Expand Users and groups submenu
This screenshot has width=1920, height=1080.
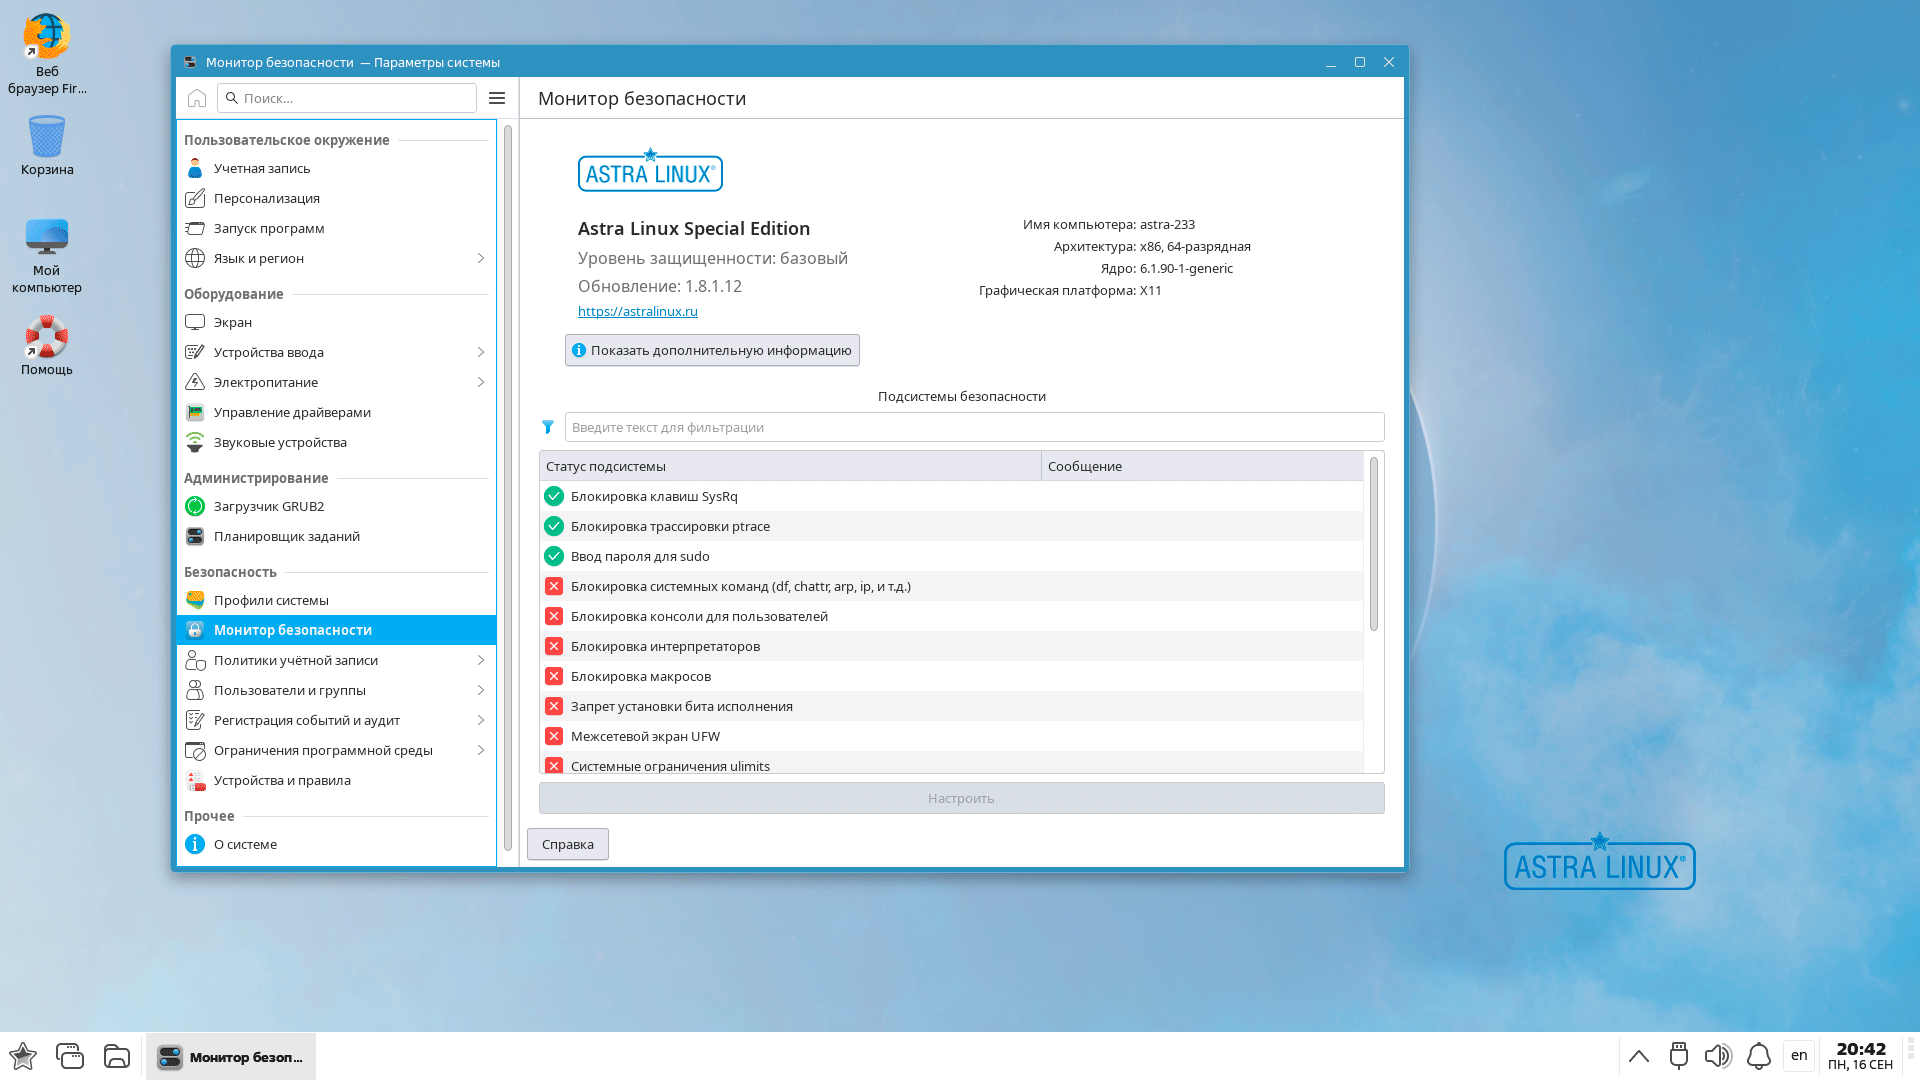point(481,690)
